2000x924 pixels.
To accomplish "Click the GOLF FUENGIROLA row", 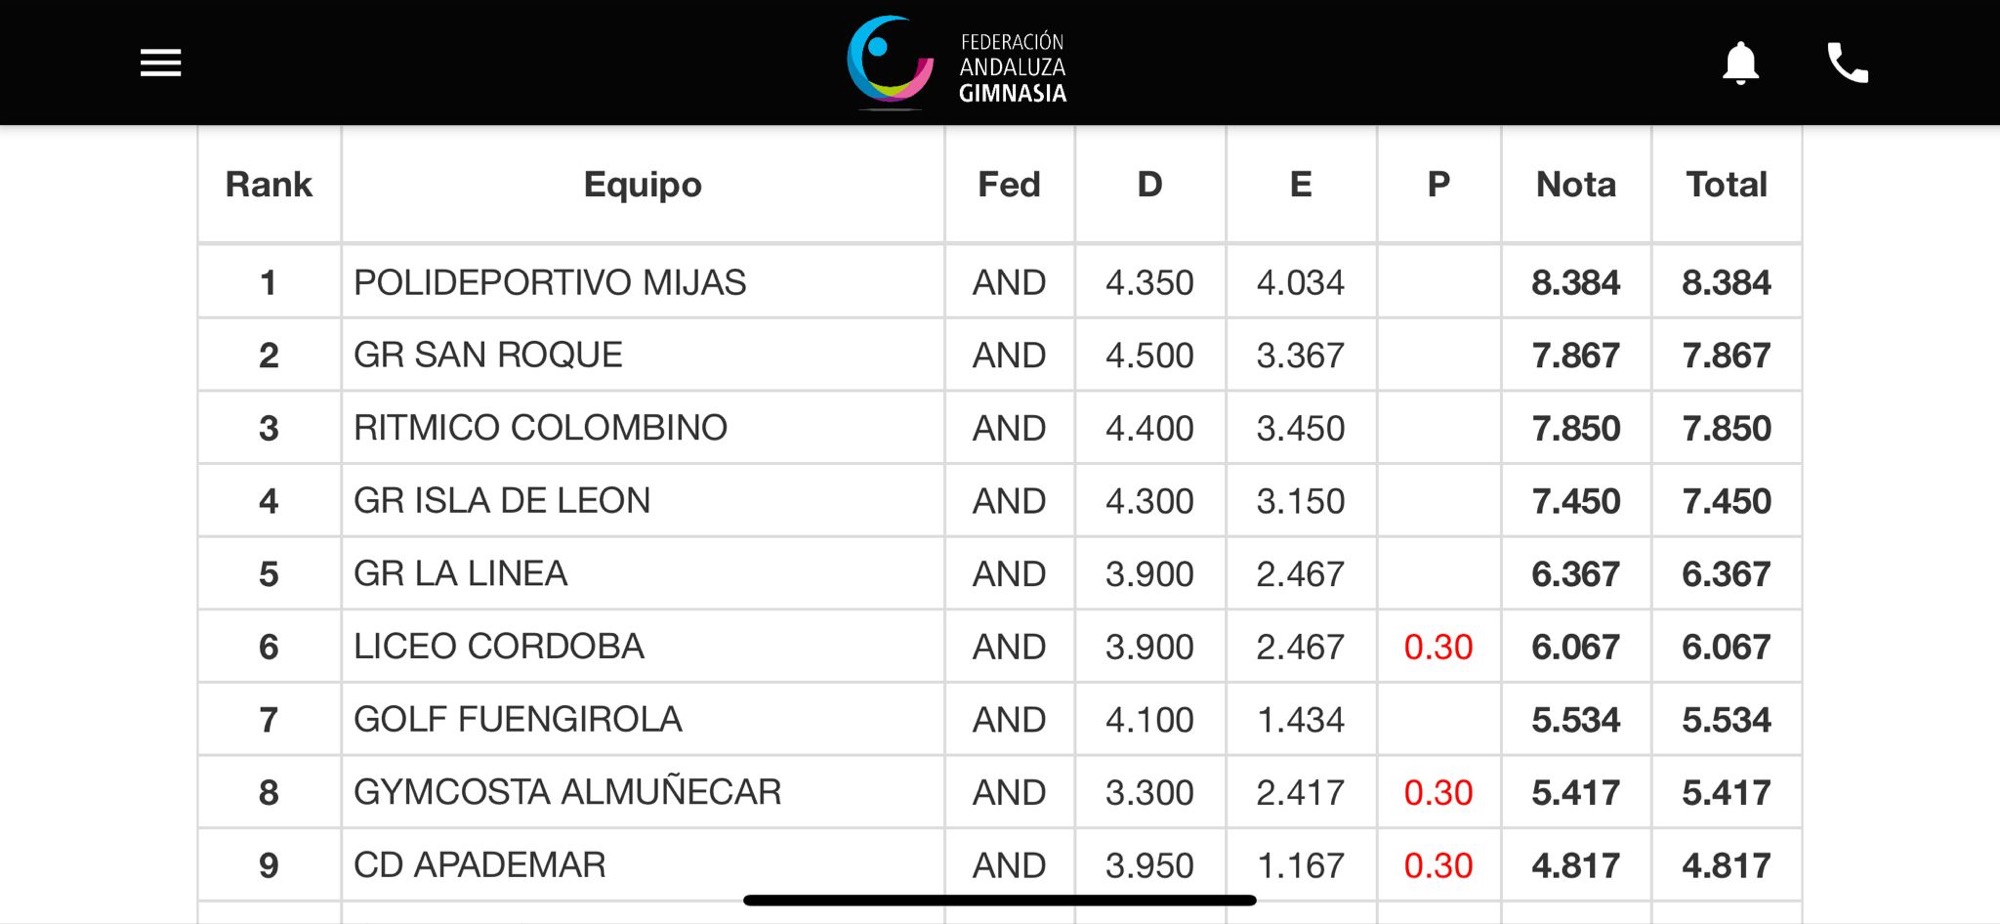I will coord(517,720).
